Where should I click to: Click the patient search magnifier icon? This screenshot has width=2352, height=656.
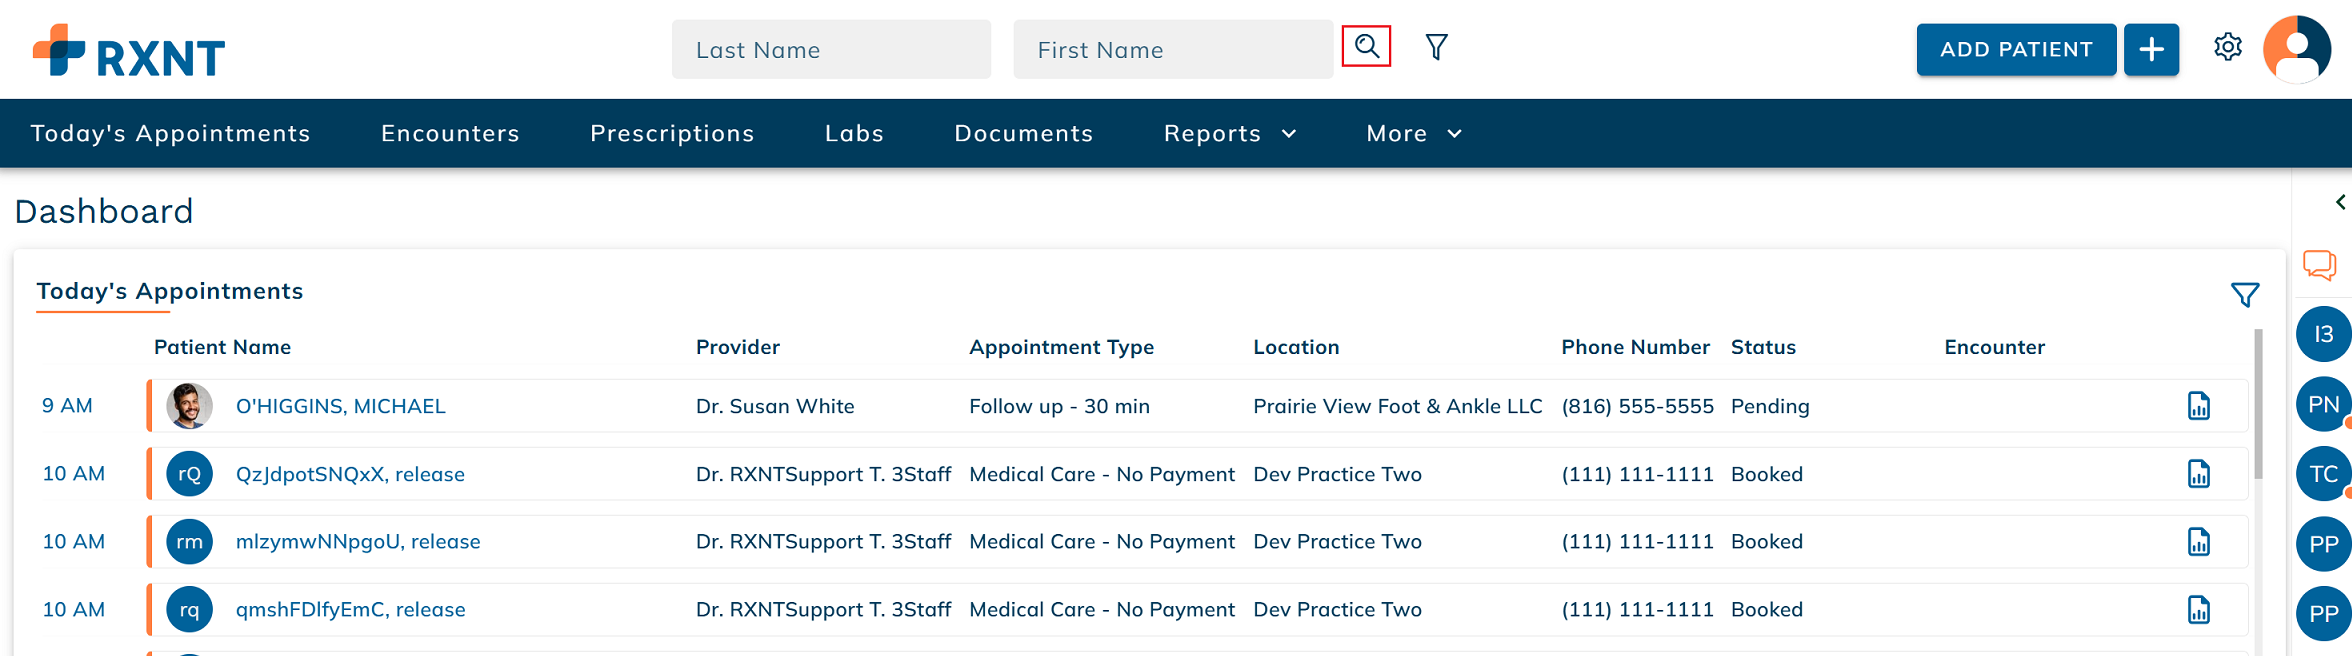(1366, 47)
